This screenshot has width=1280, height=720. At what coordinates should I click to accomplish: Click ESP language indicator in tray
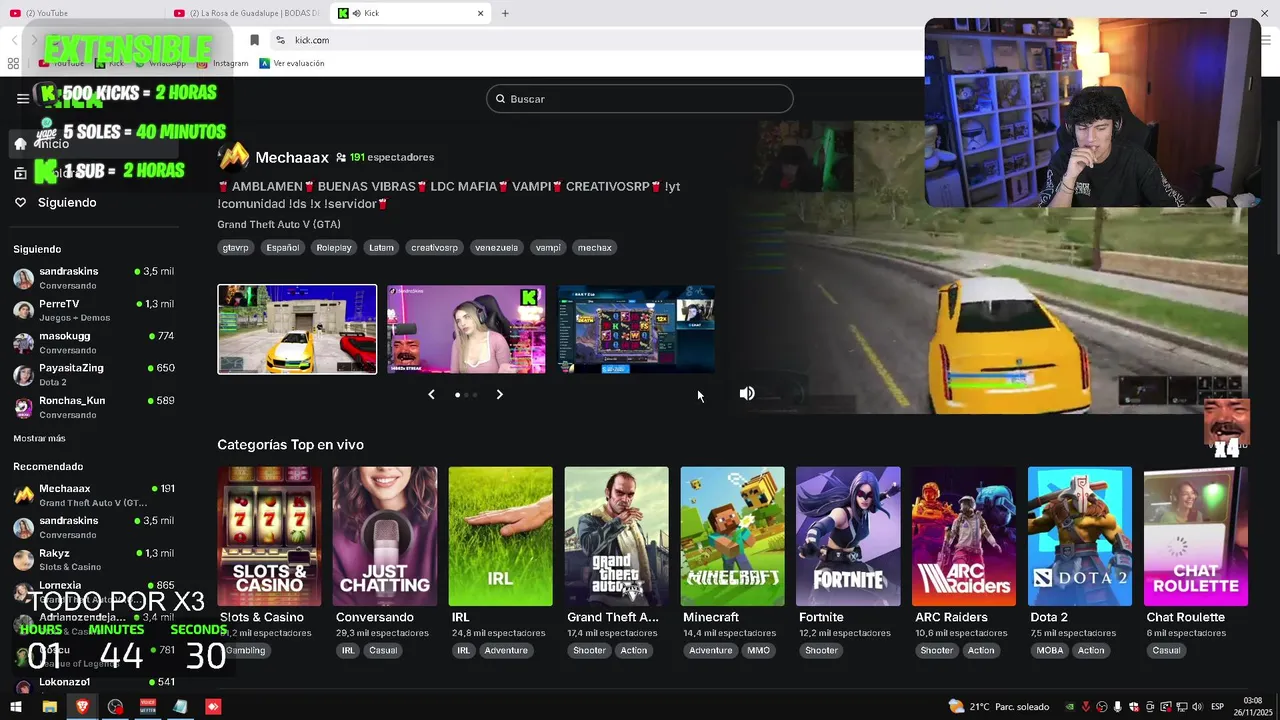[x=1217, y=706]
